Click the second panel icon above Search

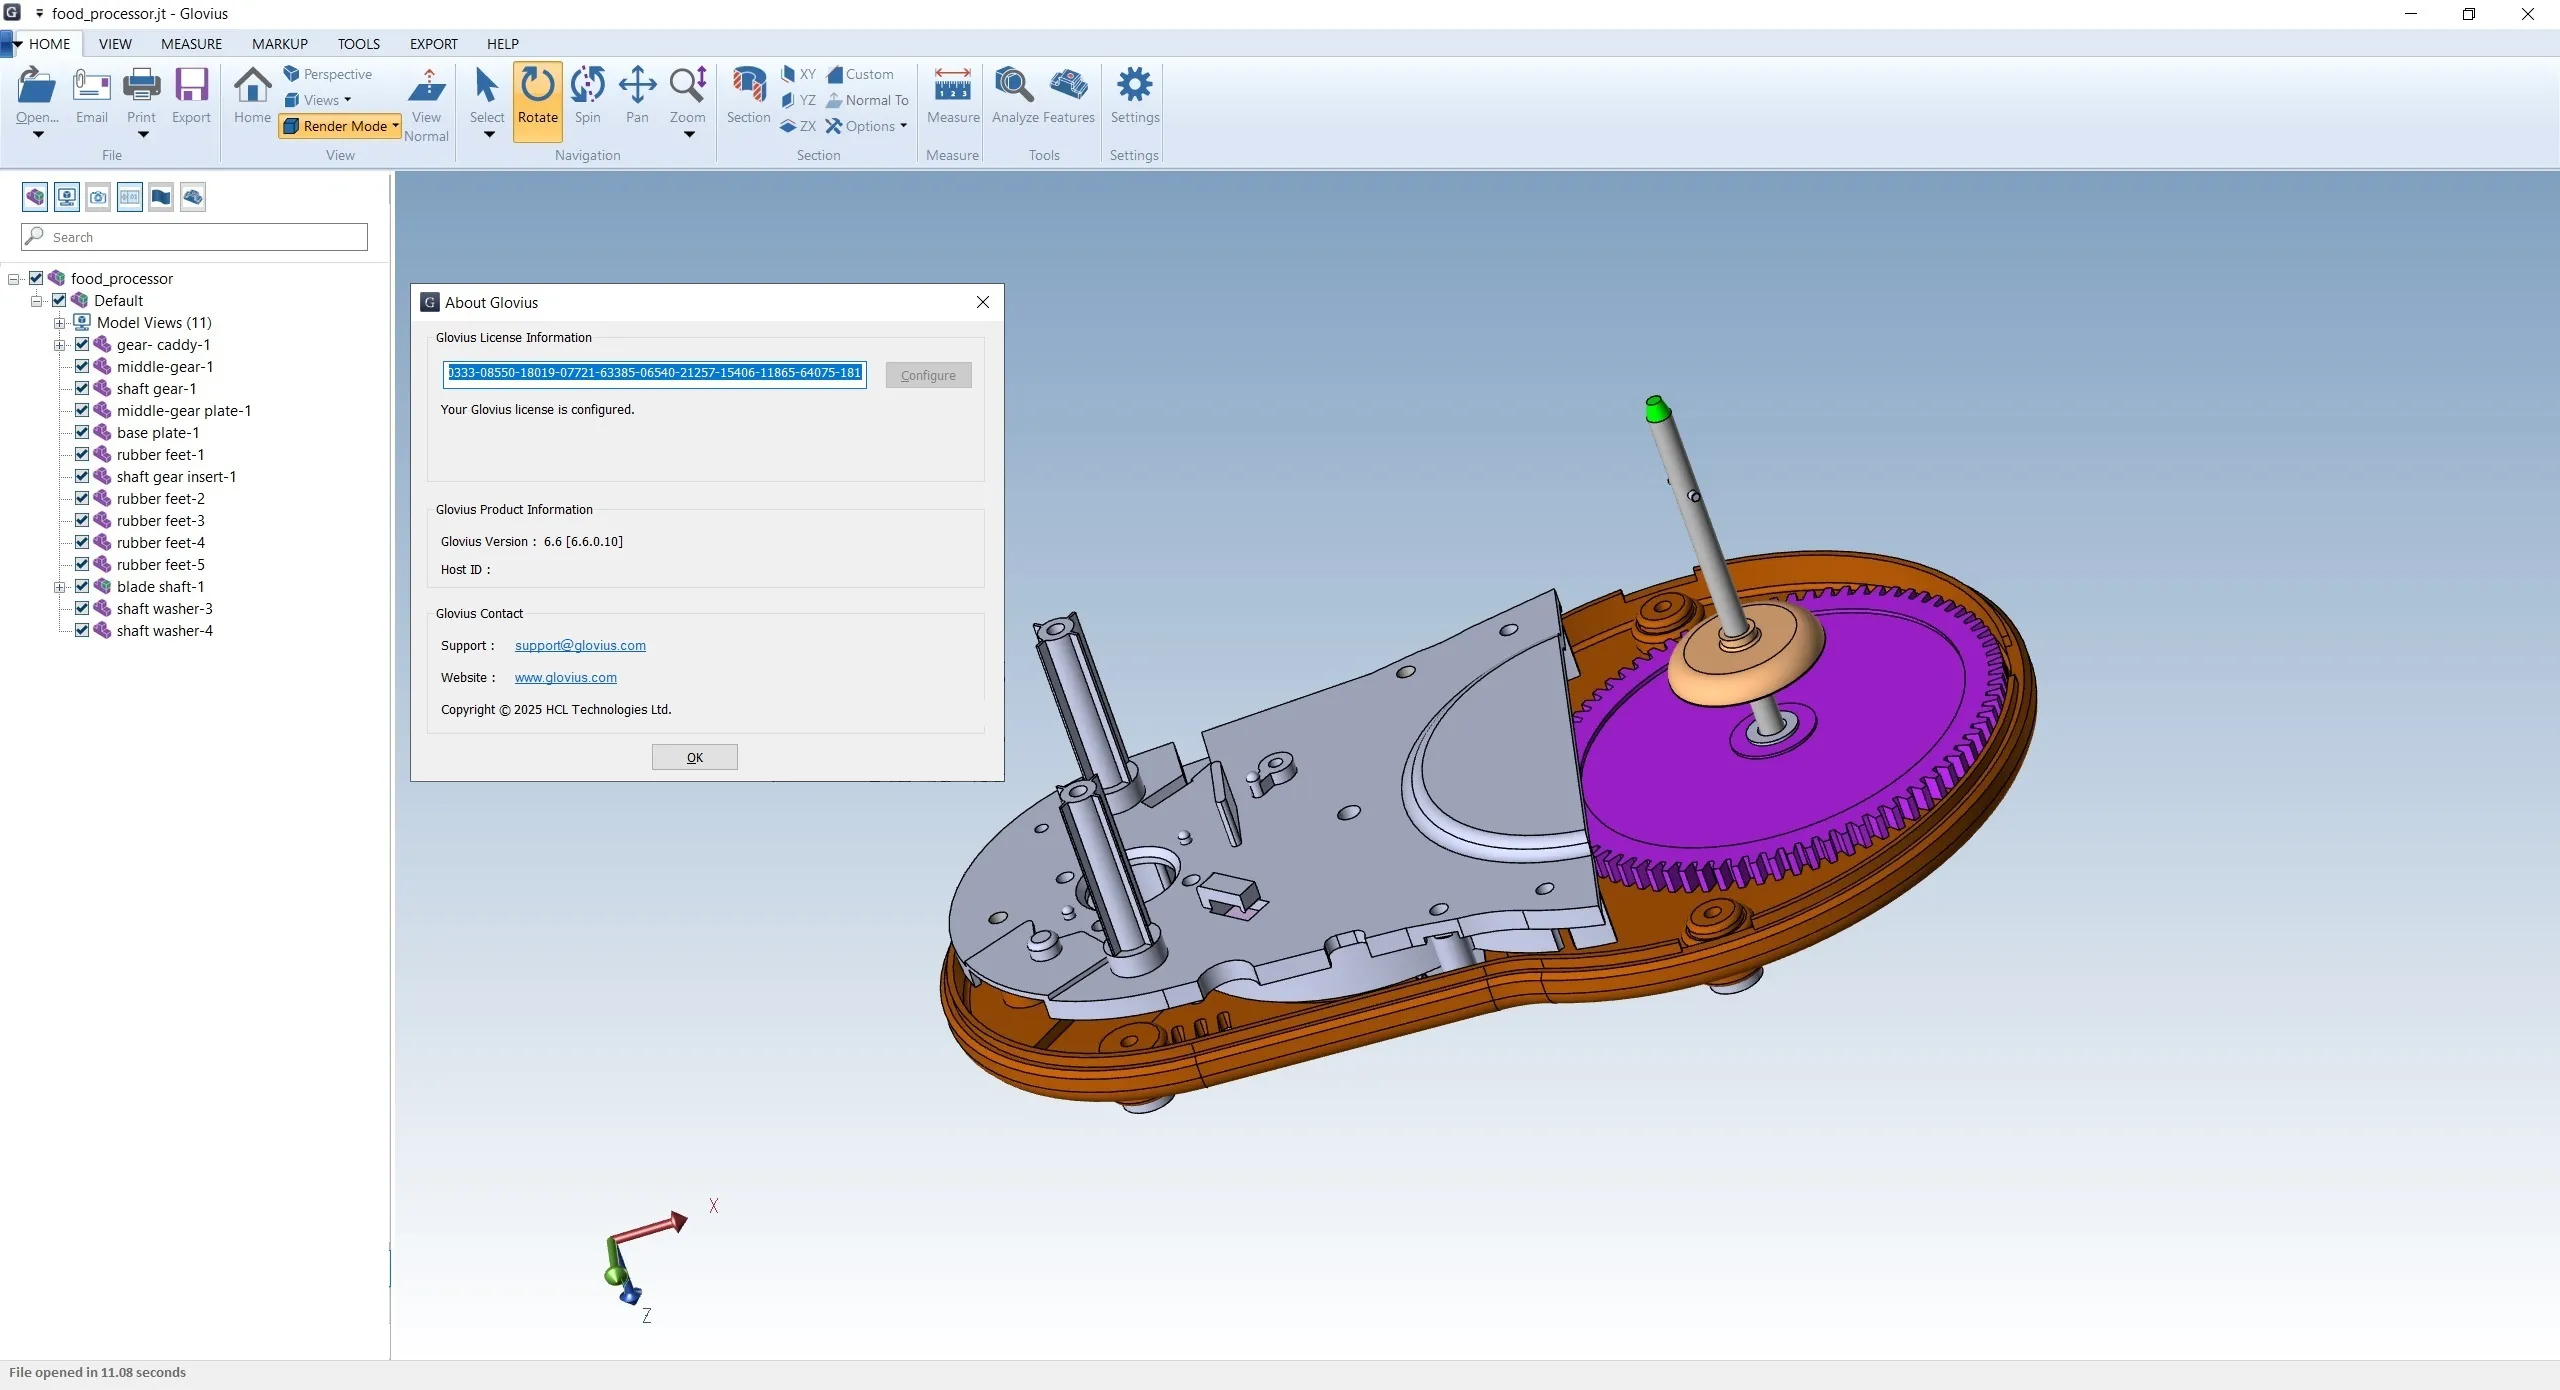pos(67,197)
